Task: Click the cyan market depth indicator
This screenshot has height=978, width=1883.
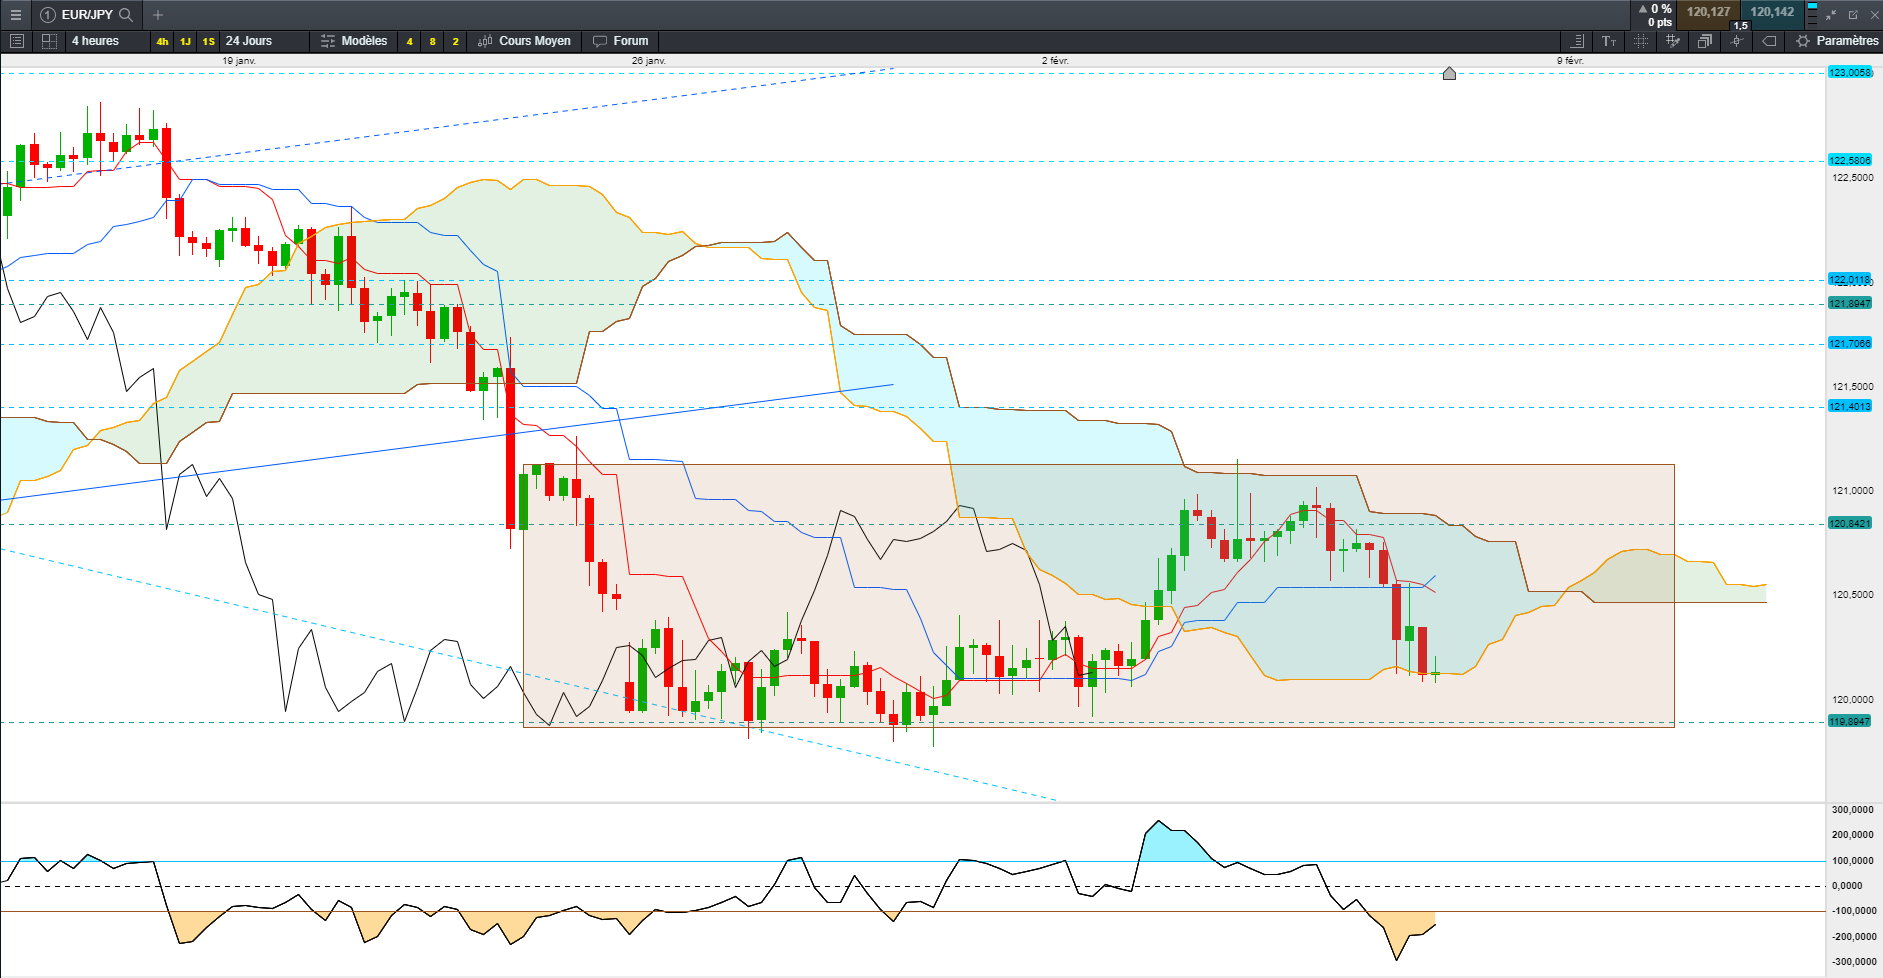Action: pos(1813,14)
